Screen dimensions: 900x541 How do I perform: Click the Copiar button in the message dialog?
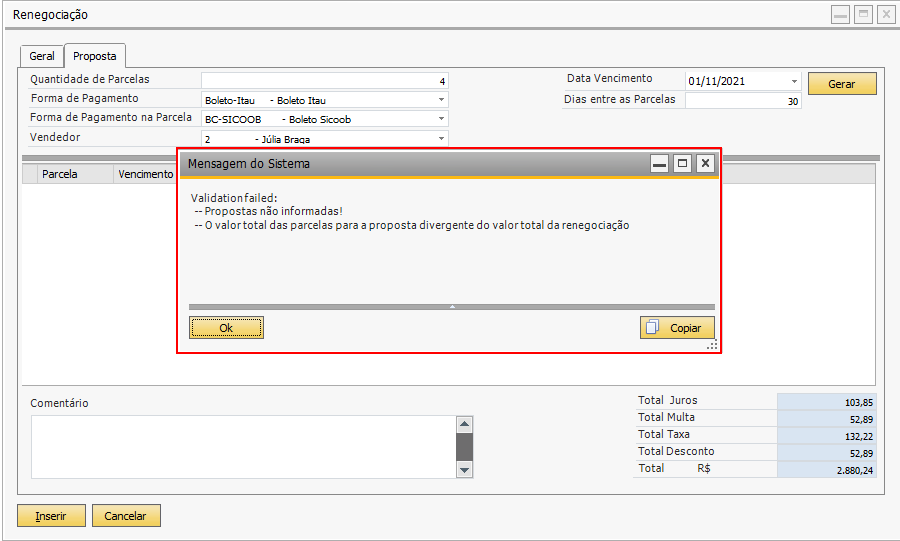click(x=677, y=328)
